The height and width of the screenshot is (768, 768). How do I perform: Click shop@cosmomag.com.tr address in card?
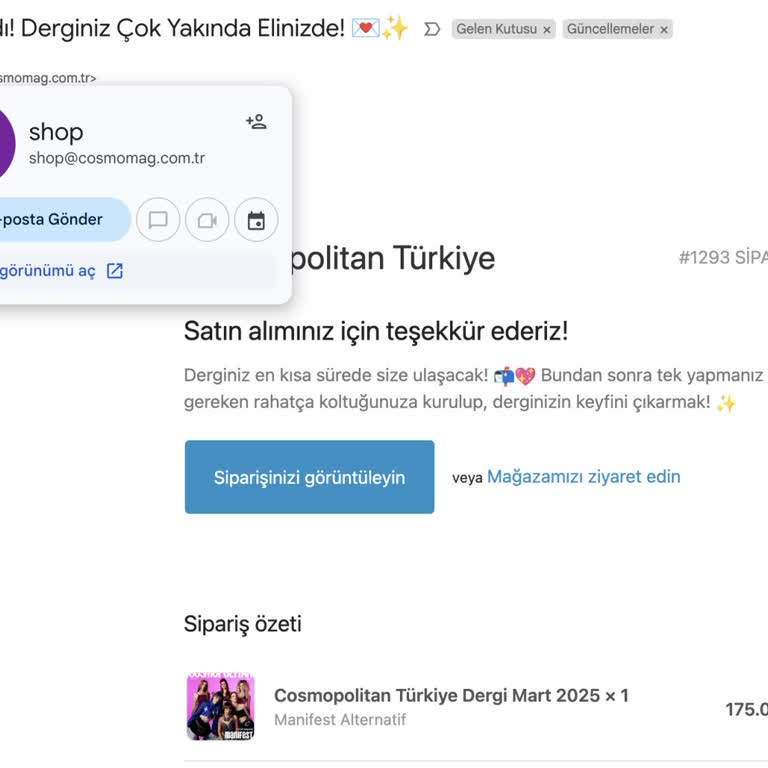pyautogui.click(x=117, y=158)
